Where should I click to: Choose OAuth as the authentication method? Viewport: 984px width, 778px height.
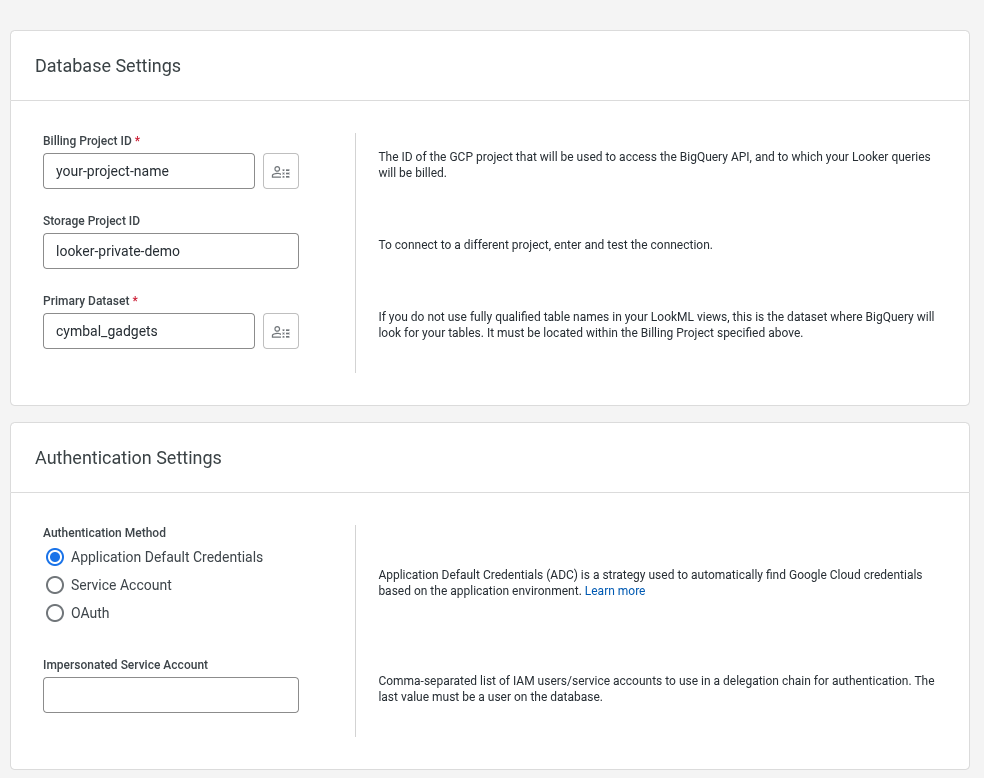55,613
